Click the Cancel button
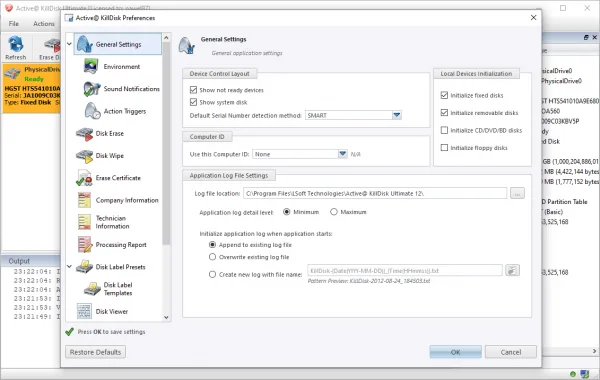Screen dimensions: 600x380 pyautogui.click(x=511, y=352)
